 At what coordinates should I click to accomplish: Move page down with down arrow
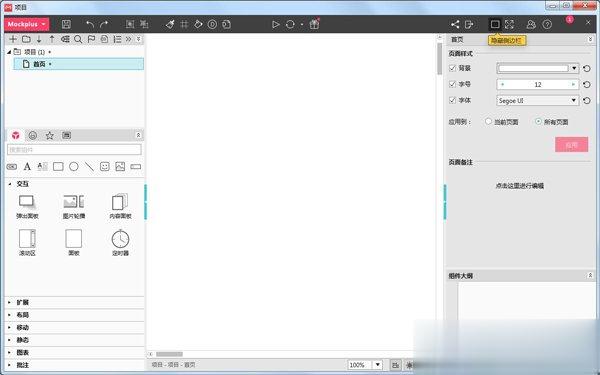pos(39,39)
